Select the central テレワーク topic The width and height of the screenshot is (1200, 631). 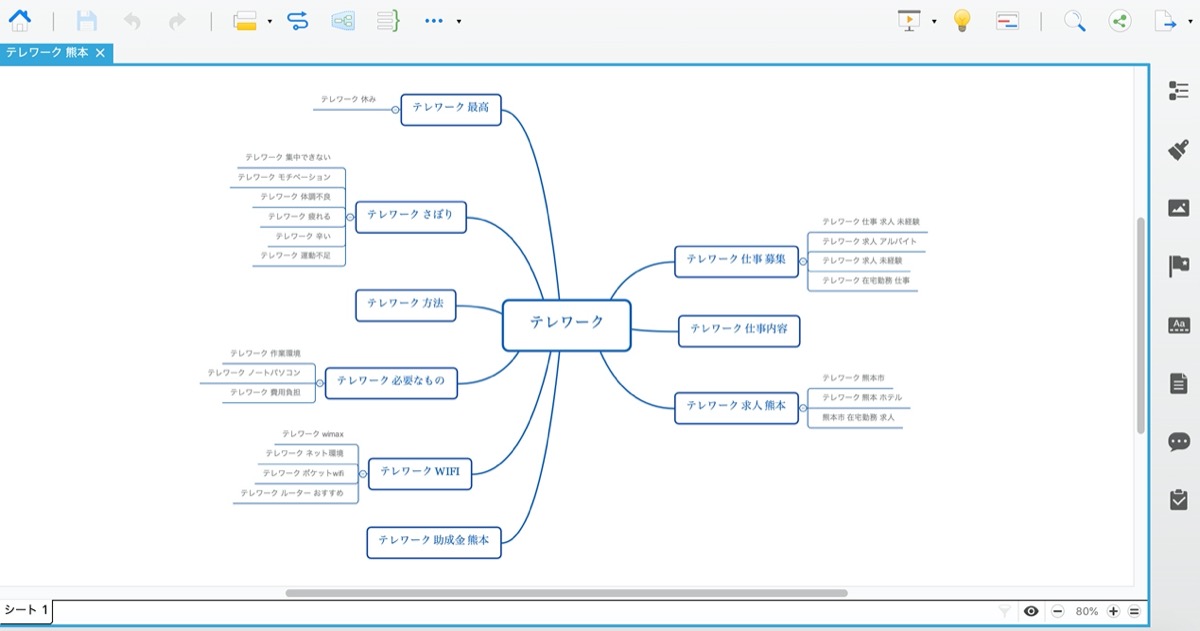[567, 325]
